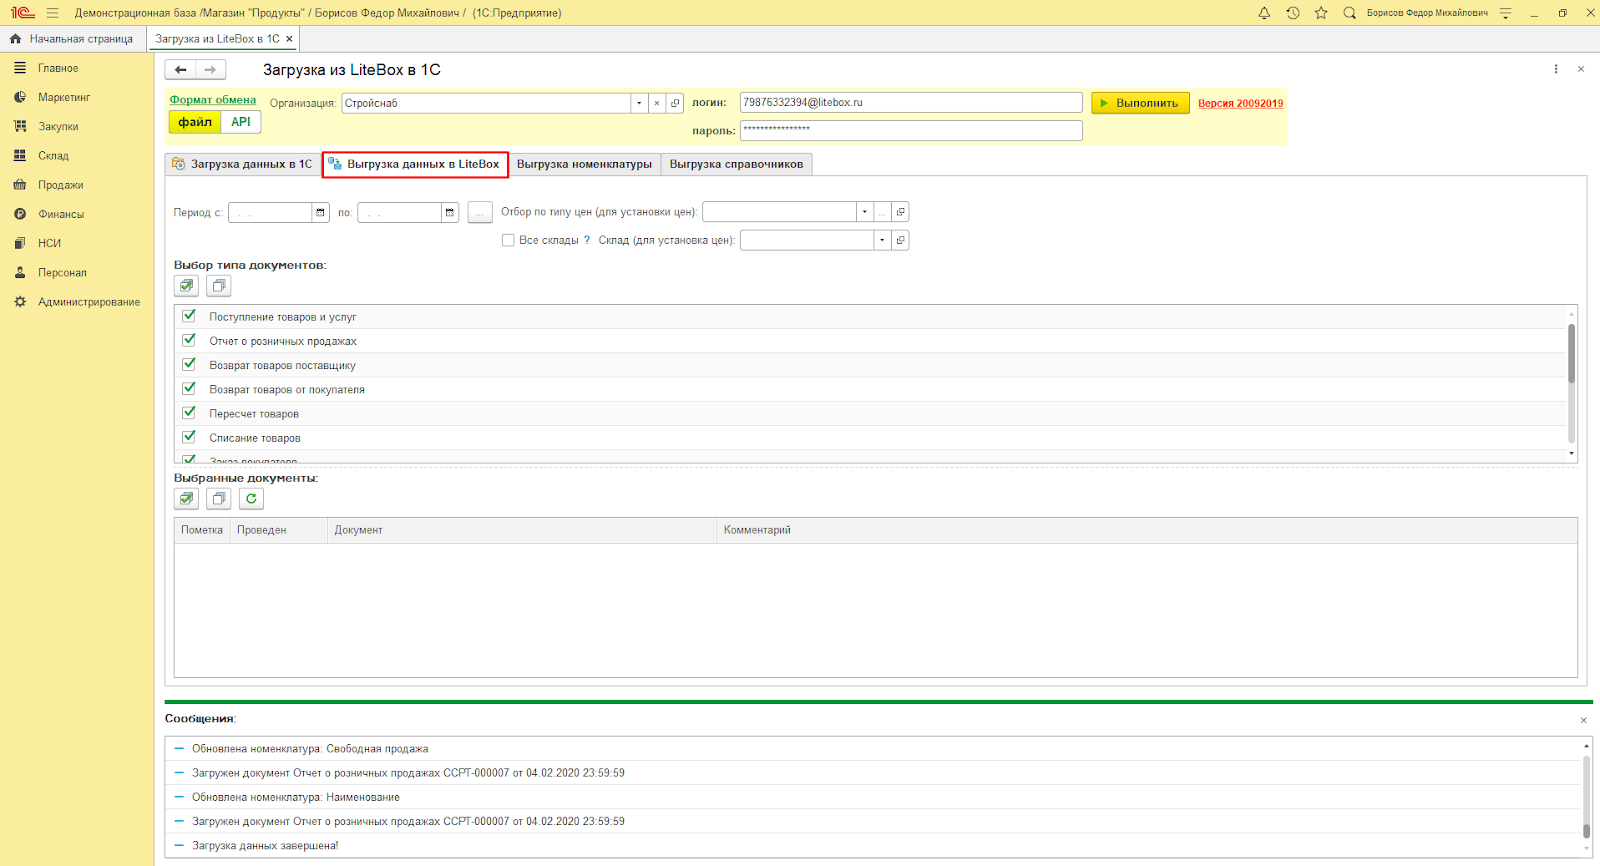Open Склад section in sidebar
Image resolution: width=1600 pixels, height=866 pixels.
[x=53, y=156]
